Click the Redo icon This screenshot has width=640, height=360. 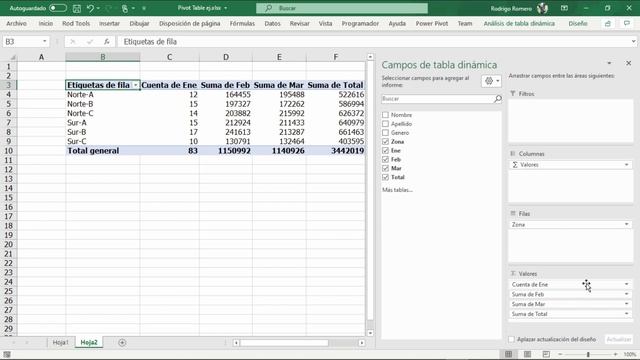click(x=109, y=8)
